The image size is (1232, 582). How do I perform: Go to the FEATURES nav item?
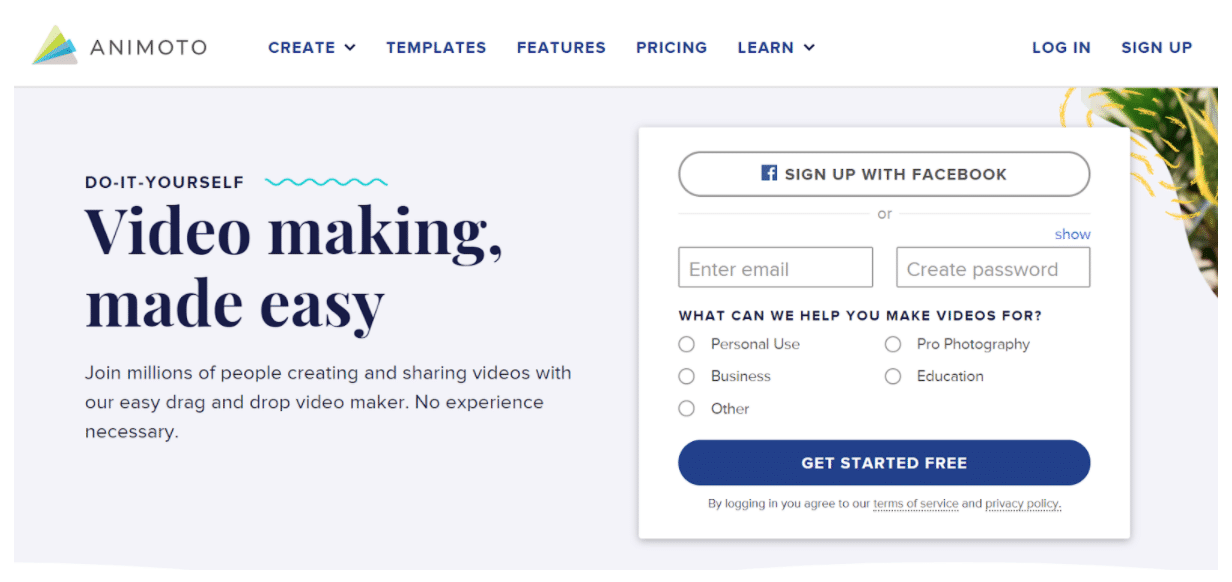point(561,47)
